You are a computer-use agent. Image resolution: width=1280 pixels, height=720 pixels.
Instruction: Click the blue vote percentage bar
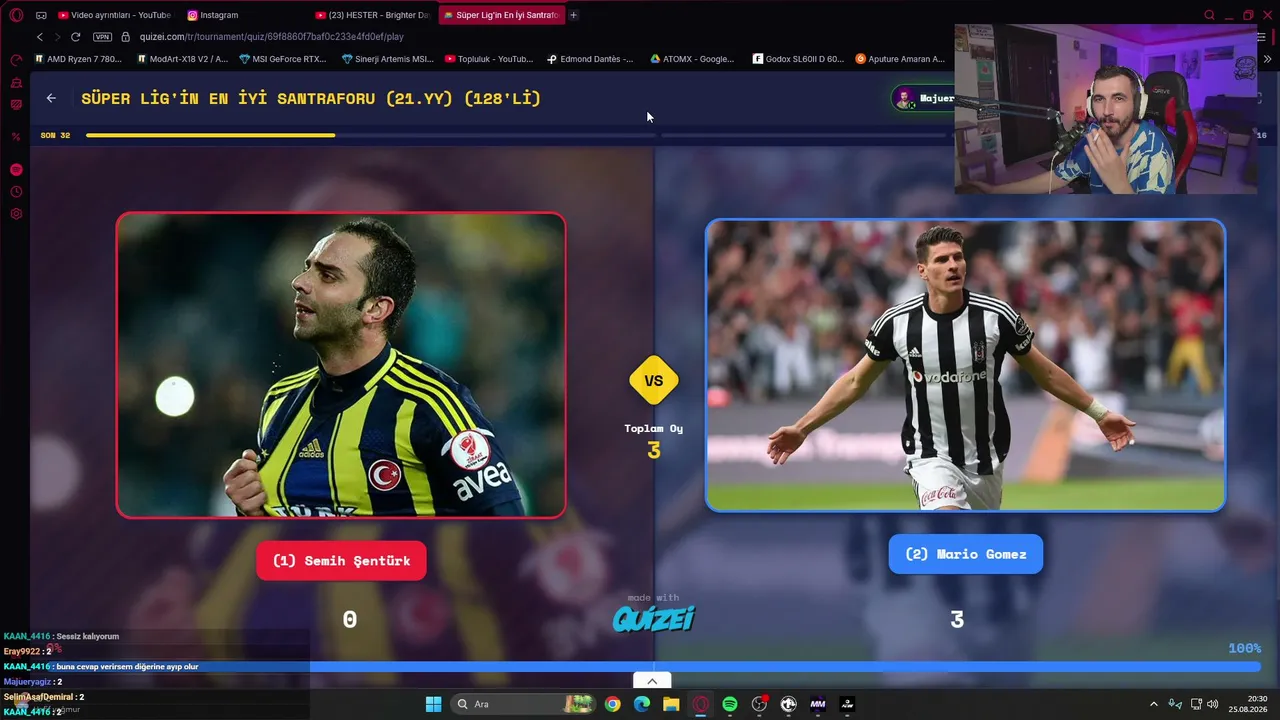[785, 666]
